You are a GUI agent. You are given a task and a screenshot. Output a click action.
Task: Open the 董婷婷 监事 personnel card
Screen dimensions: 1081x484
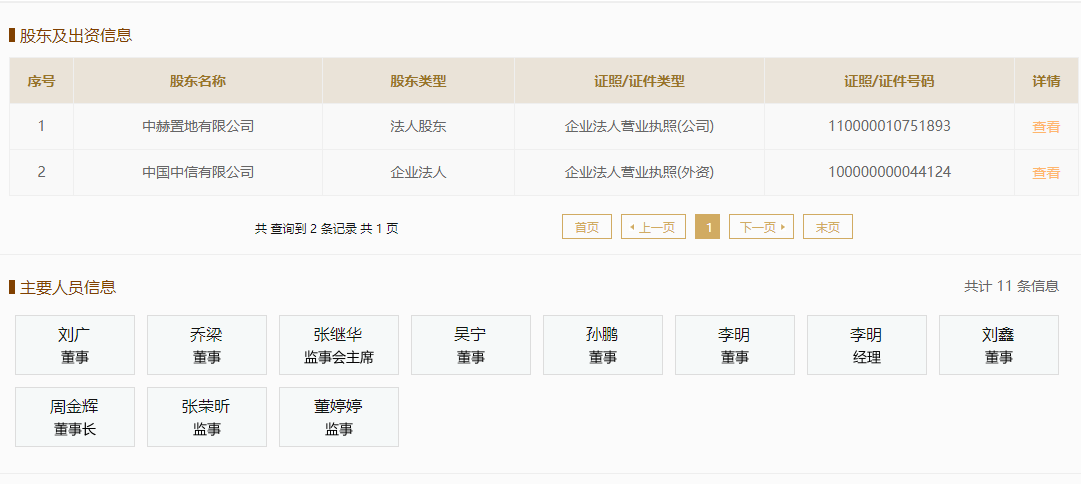pos(339,416)
